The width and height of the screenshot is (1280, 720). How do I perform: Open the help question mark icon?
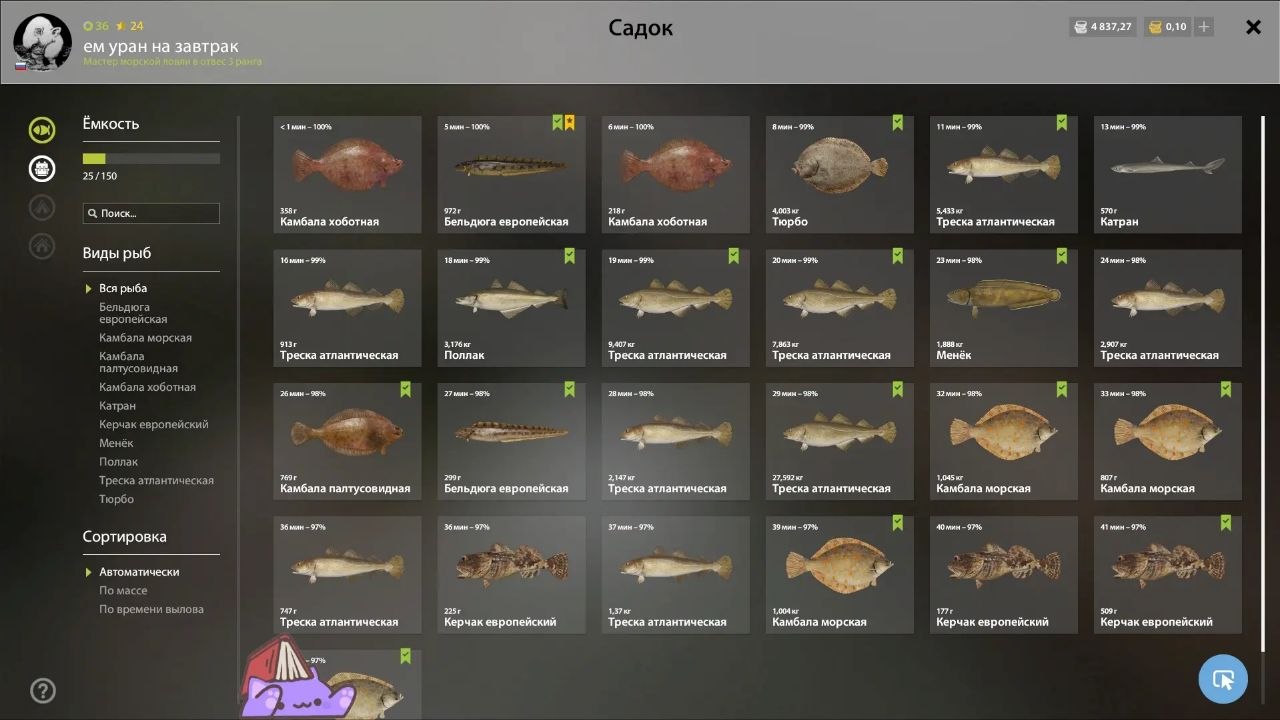click(x=43, y=690)
